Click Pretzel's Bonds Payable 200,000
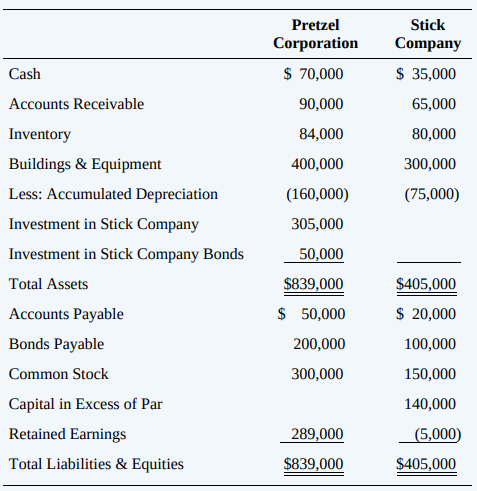Viewport: 477px width, 491px height. pyautogui.click(x=319, y=344)
